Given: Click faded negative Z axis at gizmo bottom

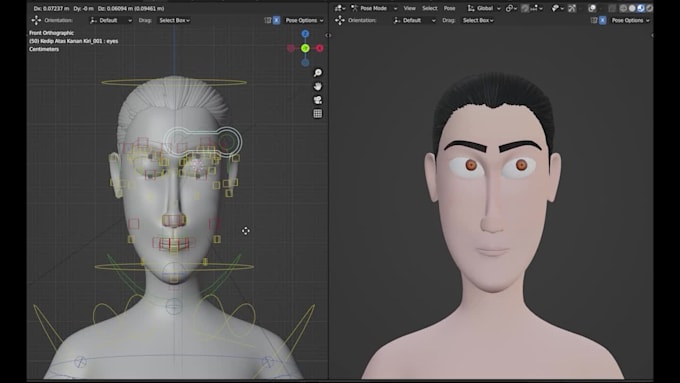Looking at the screenshot, I should (x=305, y=62).
